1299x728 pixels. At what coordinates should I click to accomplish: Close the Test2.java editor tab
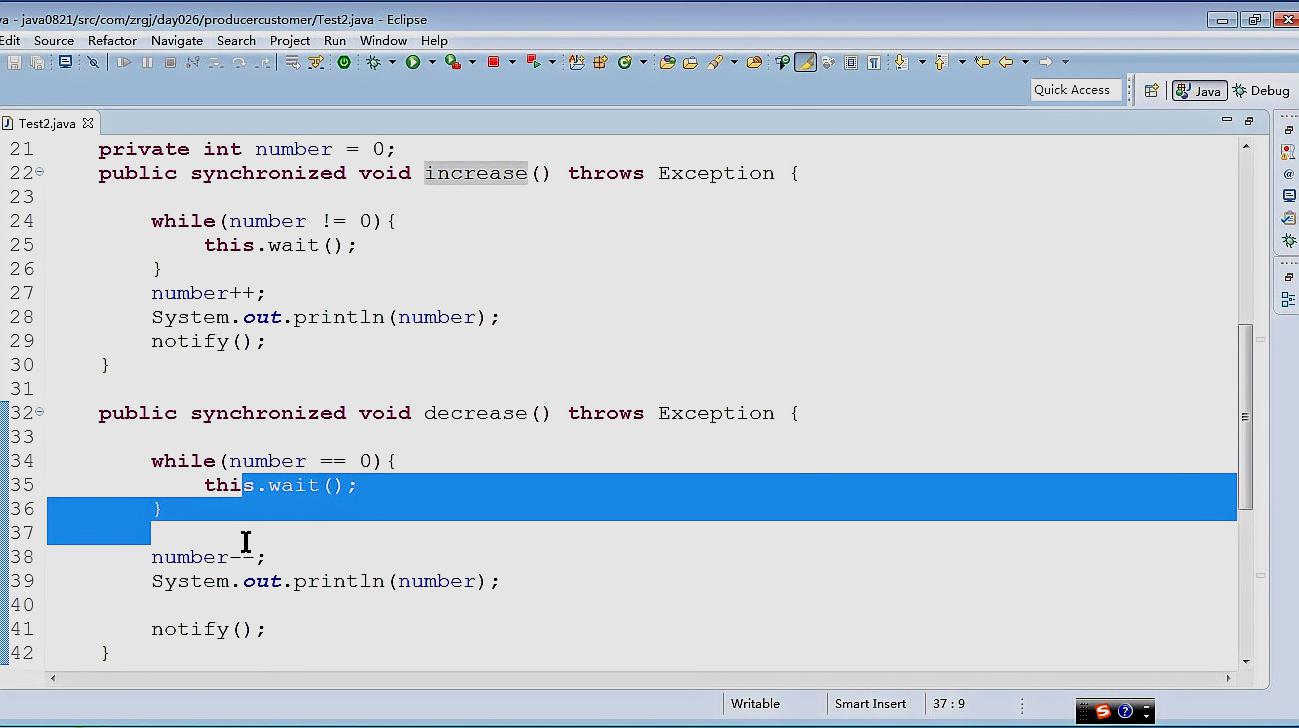coord(88,123)
